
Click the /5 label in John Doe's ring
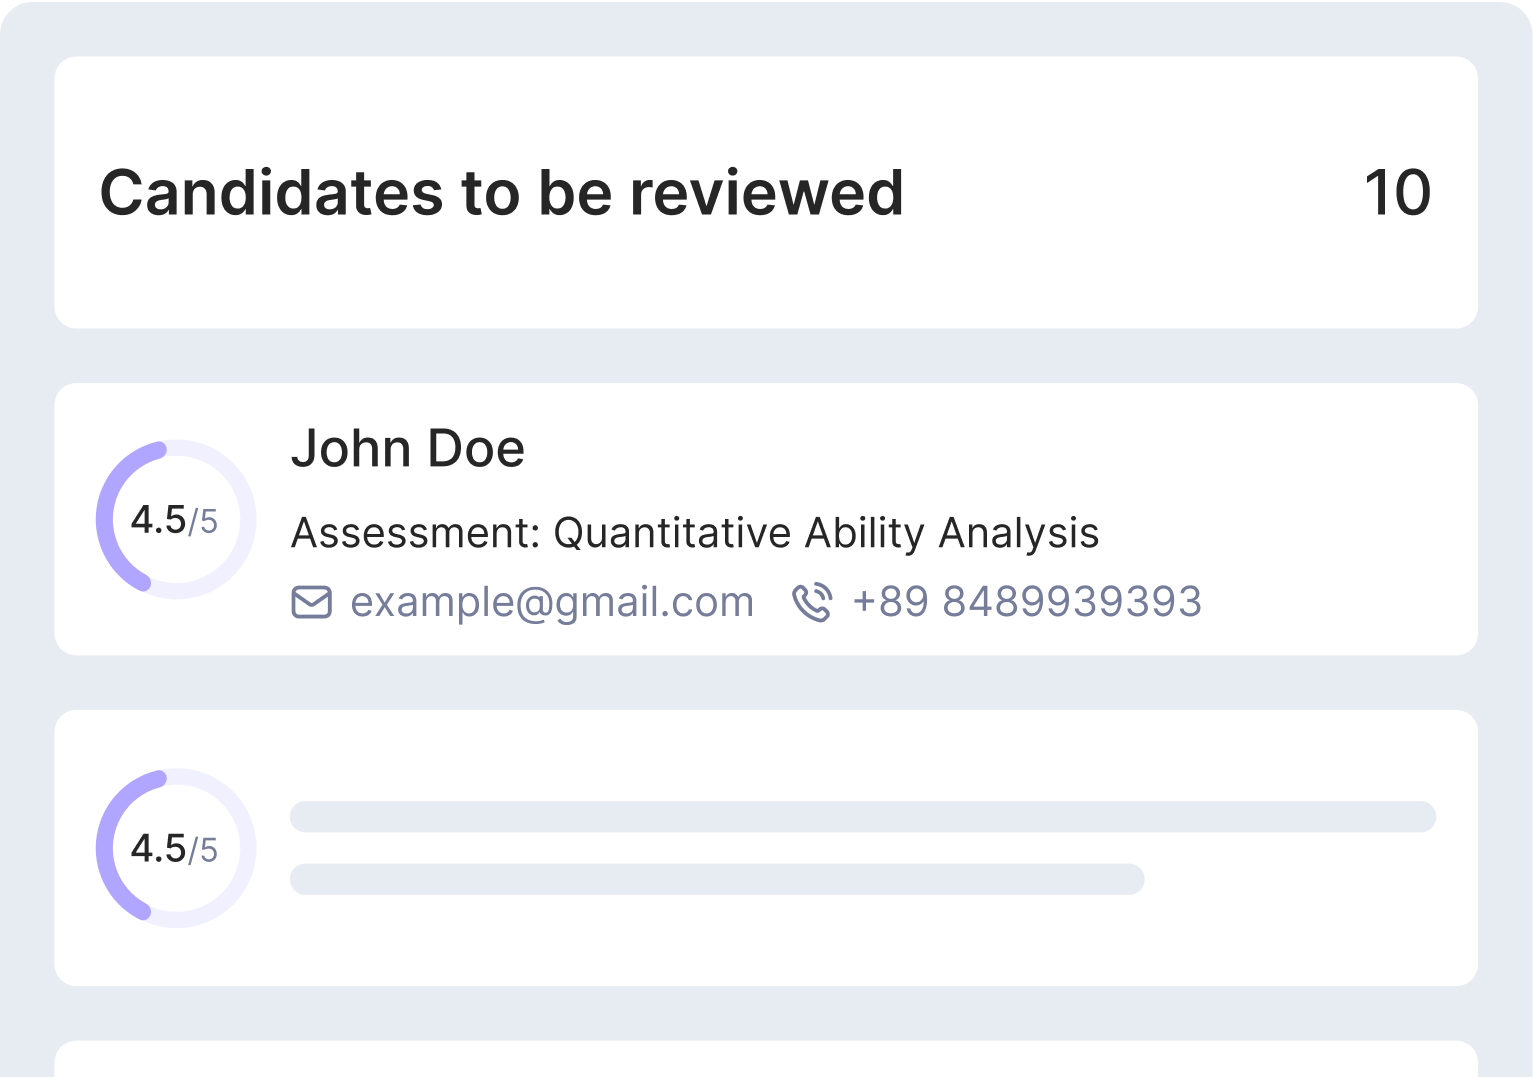[203, 522]
